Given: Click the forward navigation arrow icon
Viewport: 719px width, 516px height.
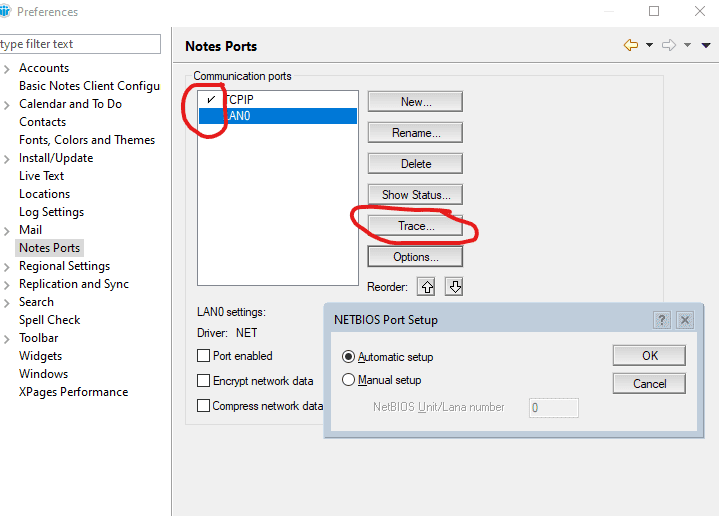Looking at the screenshot, I should pos(669,46).
